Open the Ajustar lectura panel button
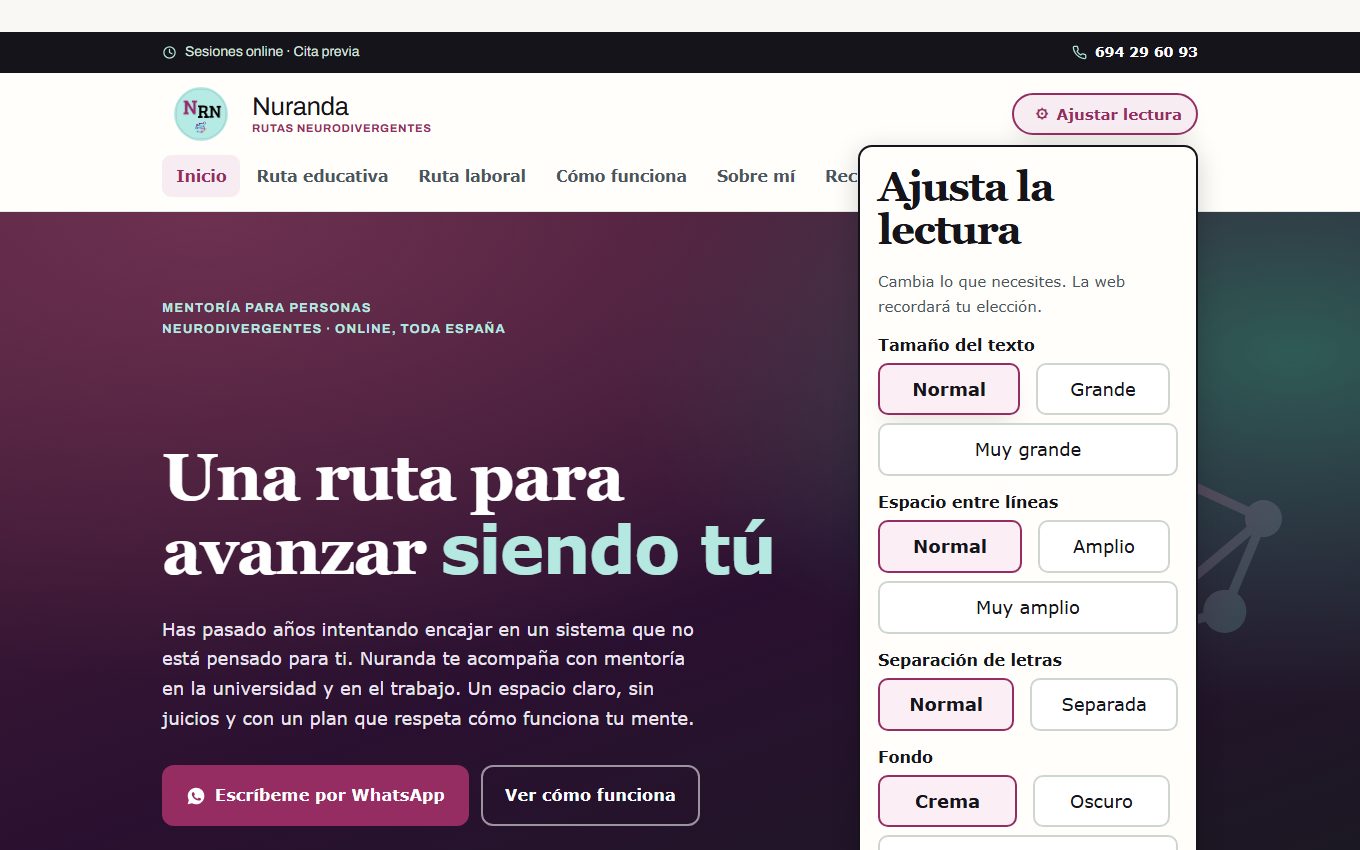The height and width of the screenshot is (850, 1360). point(1105,114)
